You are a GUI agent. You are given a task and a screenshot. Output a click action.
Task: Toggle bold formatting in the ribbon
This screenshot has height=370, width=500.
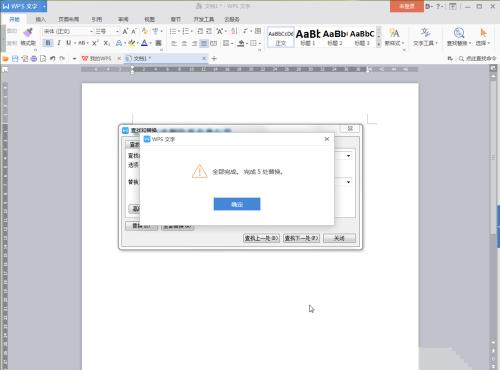(48, 43)
